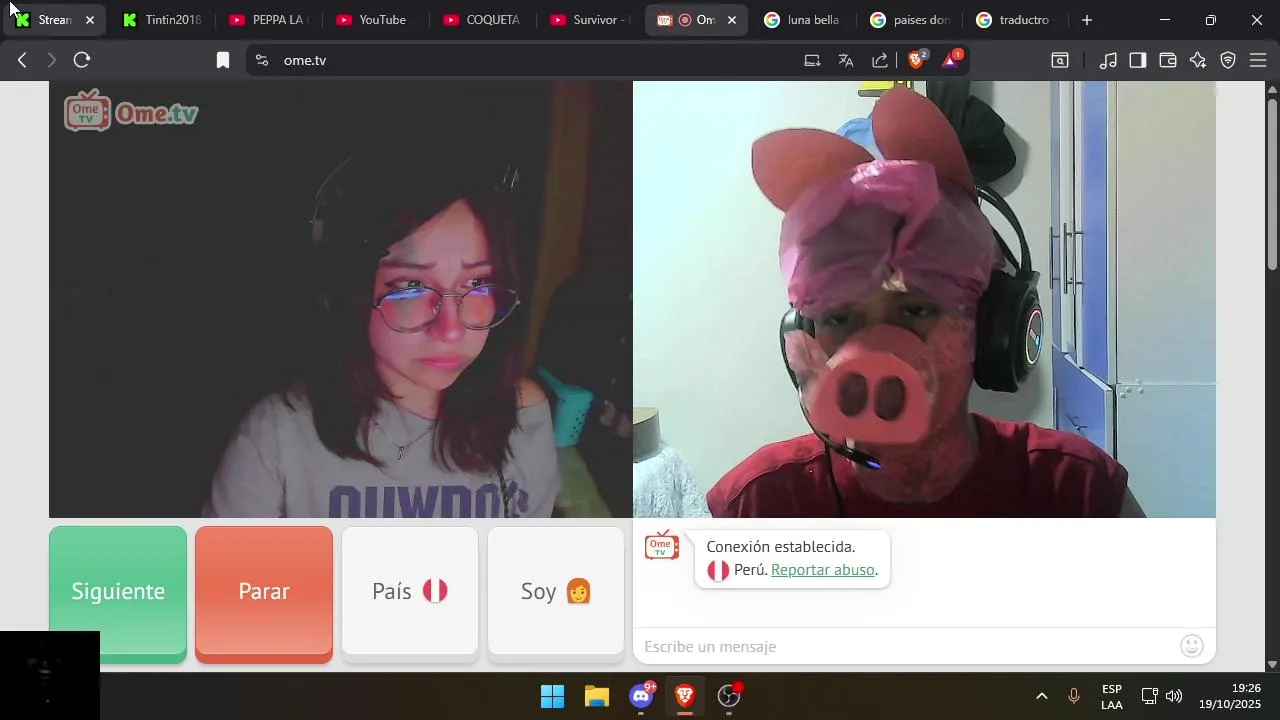The image size is (1280, 720).
Task: Open the Windows Start menu
Action: tap(552, 696)
